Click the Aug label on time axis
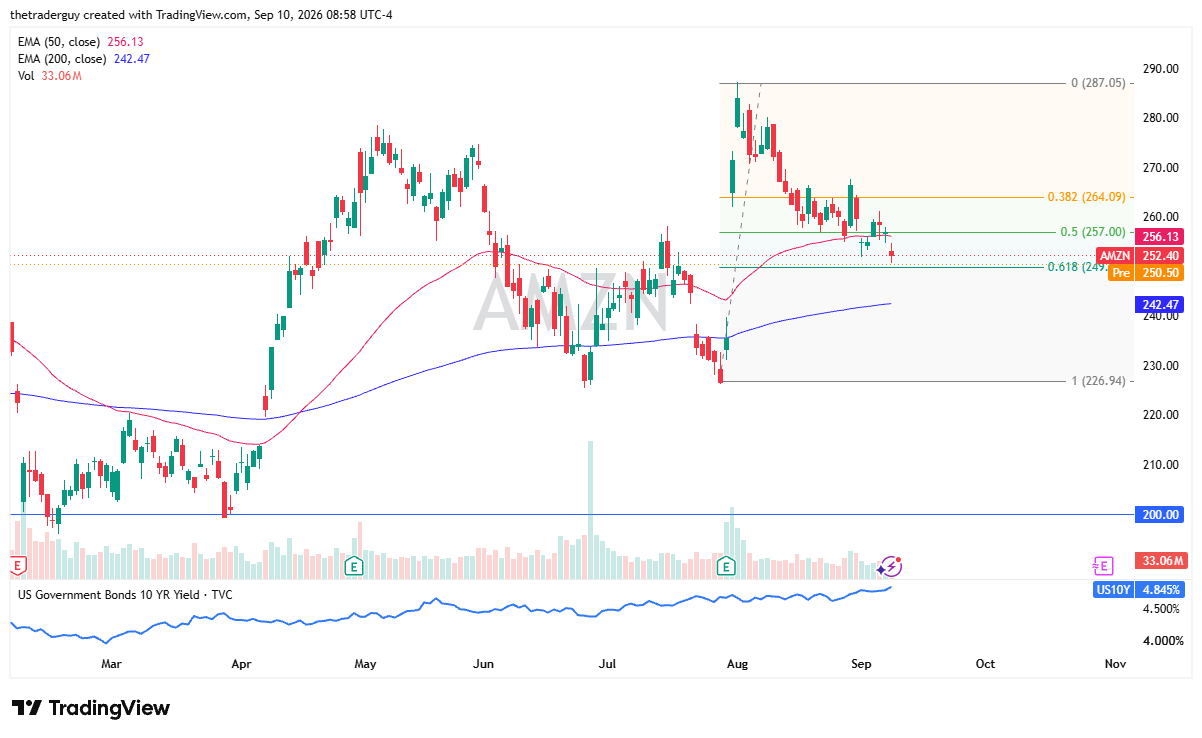 point(738,663)
